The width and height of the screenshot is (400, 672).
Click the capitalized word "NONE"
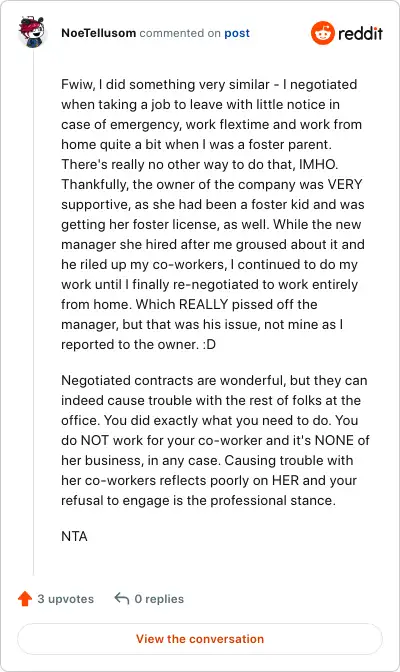coord(334,440)
